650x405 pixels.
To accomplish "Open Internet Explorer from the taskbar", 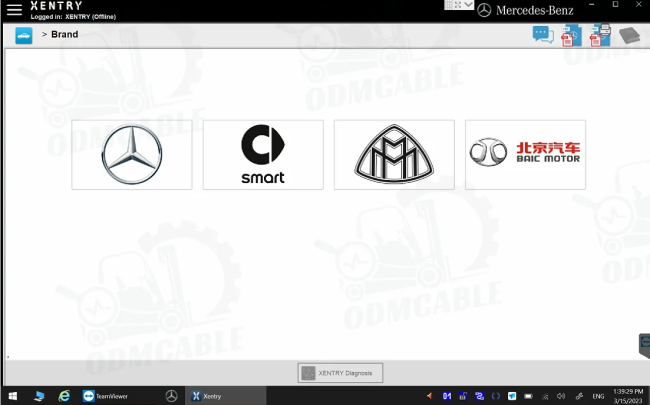I will pos(64,396).
